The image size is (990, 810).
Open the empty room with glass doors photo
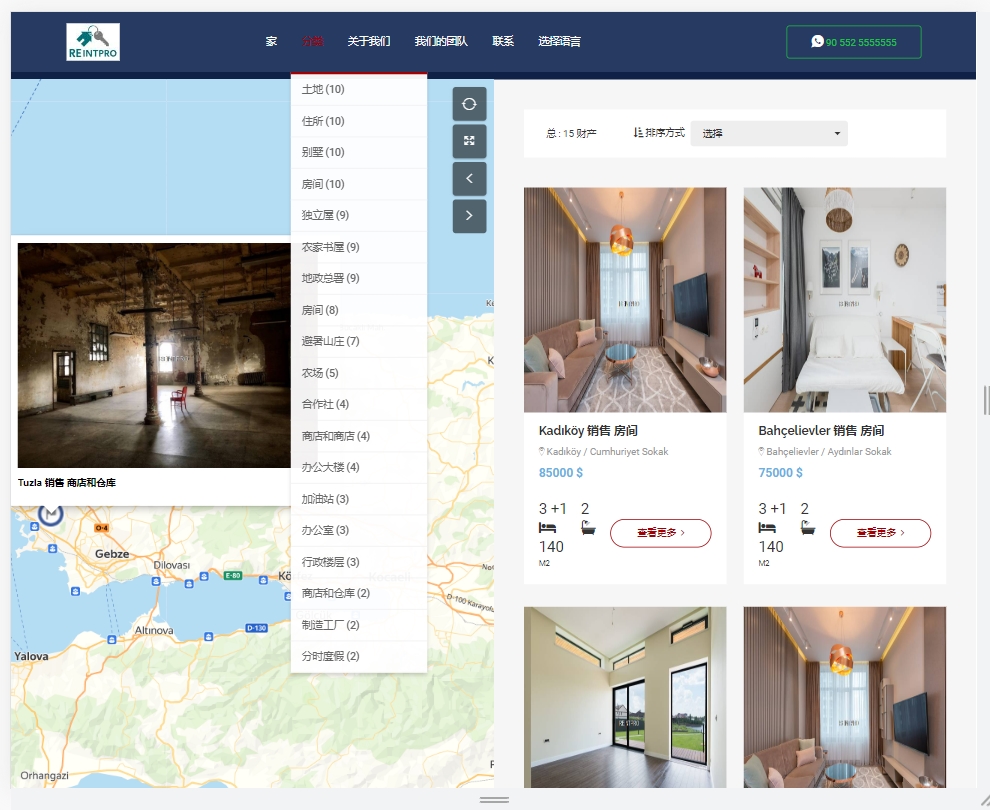625,697
